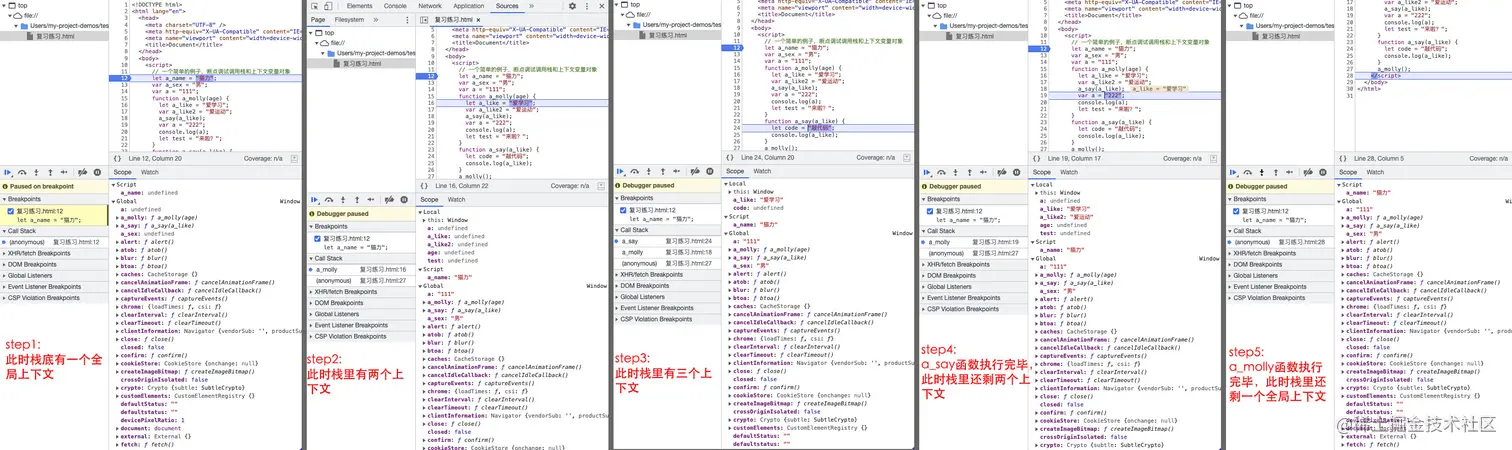This screenshot has height=450, width=1512.
Task: Uncheck the 复习练习.html:12 breakpoint in step3 panel
Action: point(623,210)
